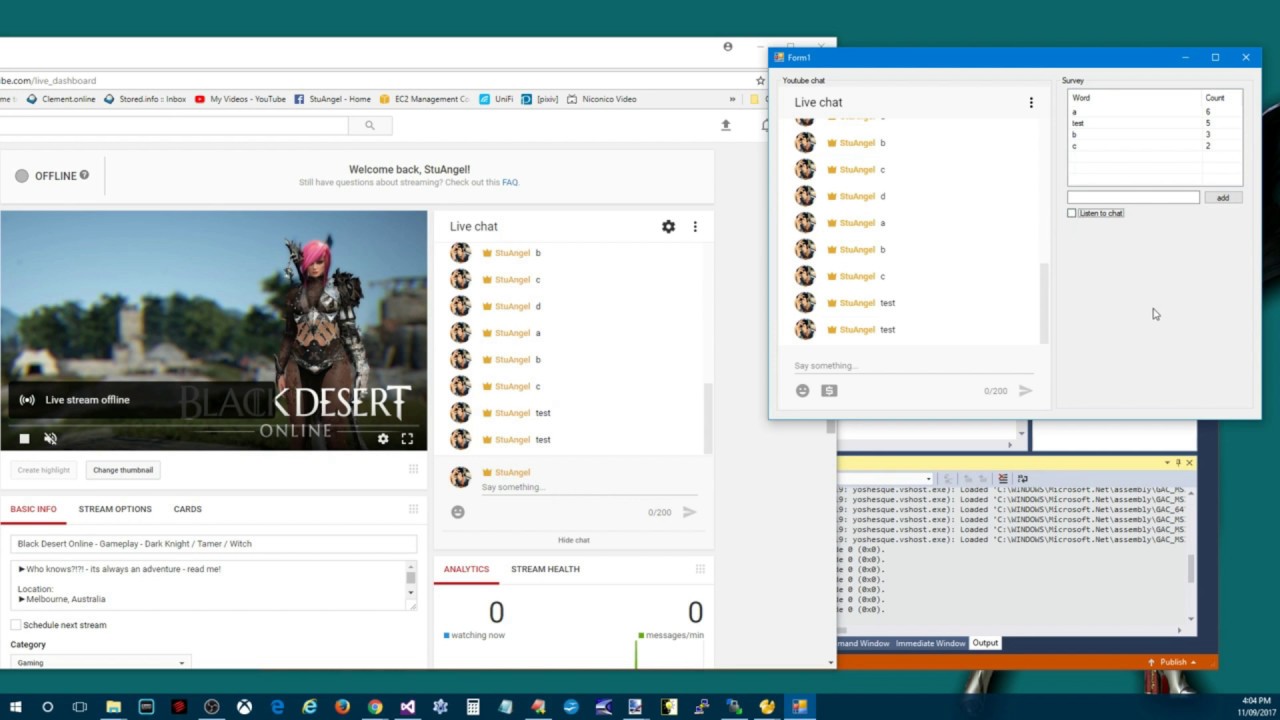Check the Schedule next stream checkbox
Screen dimensions: 1280x720
15,625
